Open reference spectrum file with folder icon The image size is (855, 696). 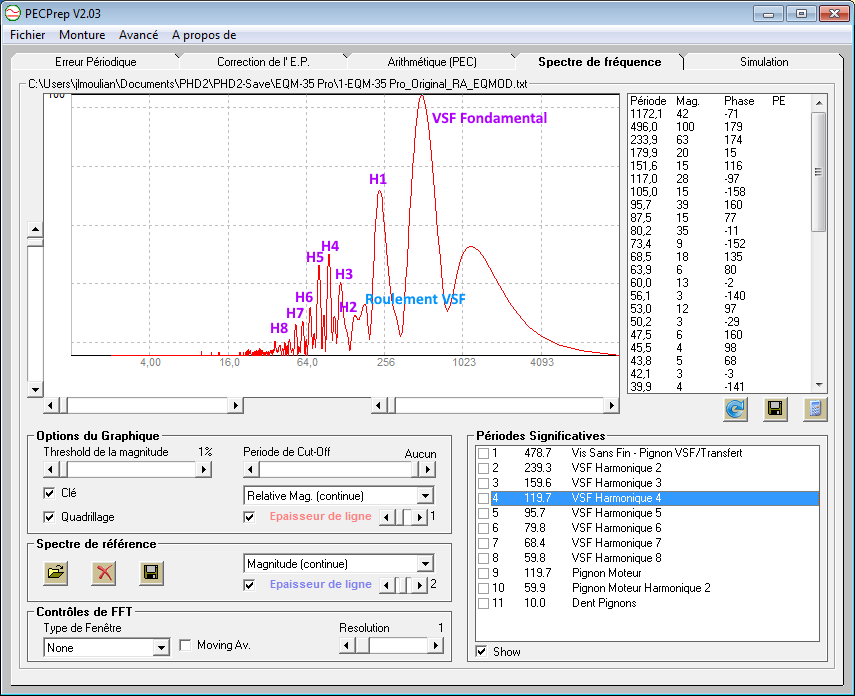[x=56, y=572]
